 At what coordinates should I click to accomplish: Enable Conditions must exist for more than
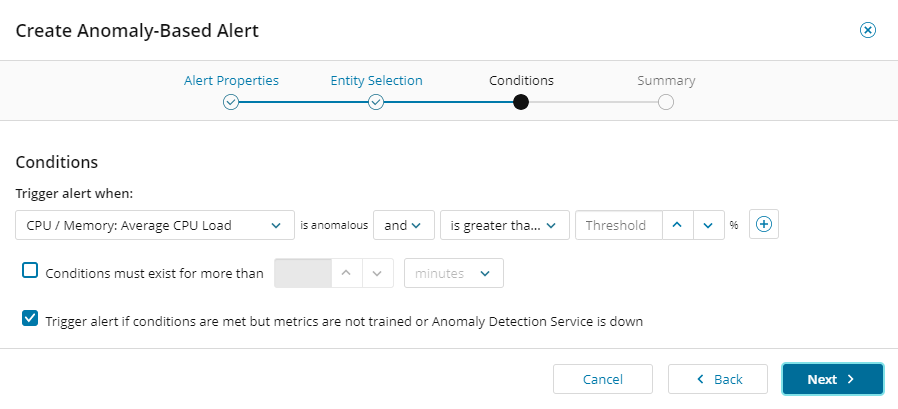[x=31, y=271]
